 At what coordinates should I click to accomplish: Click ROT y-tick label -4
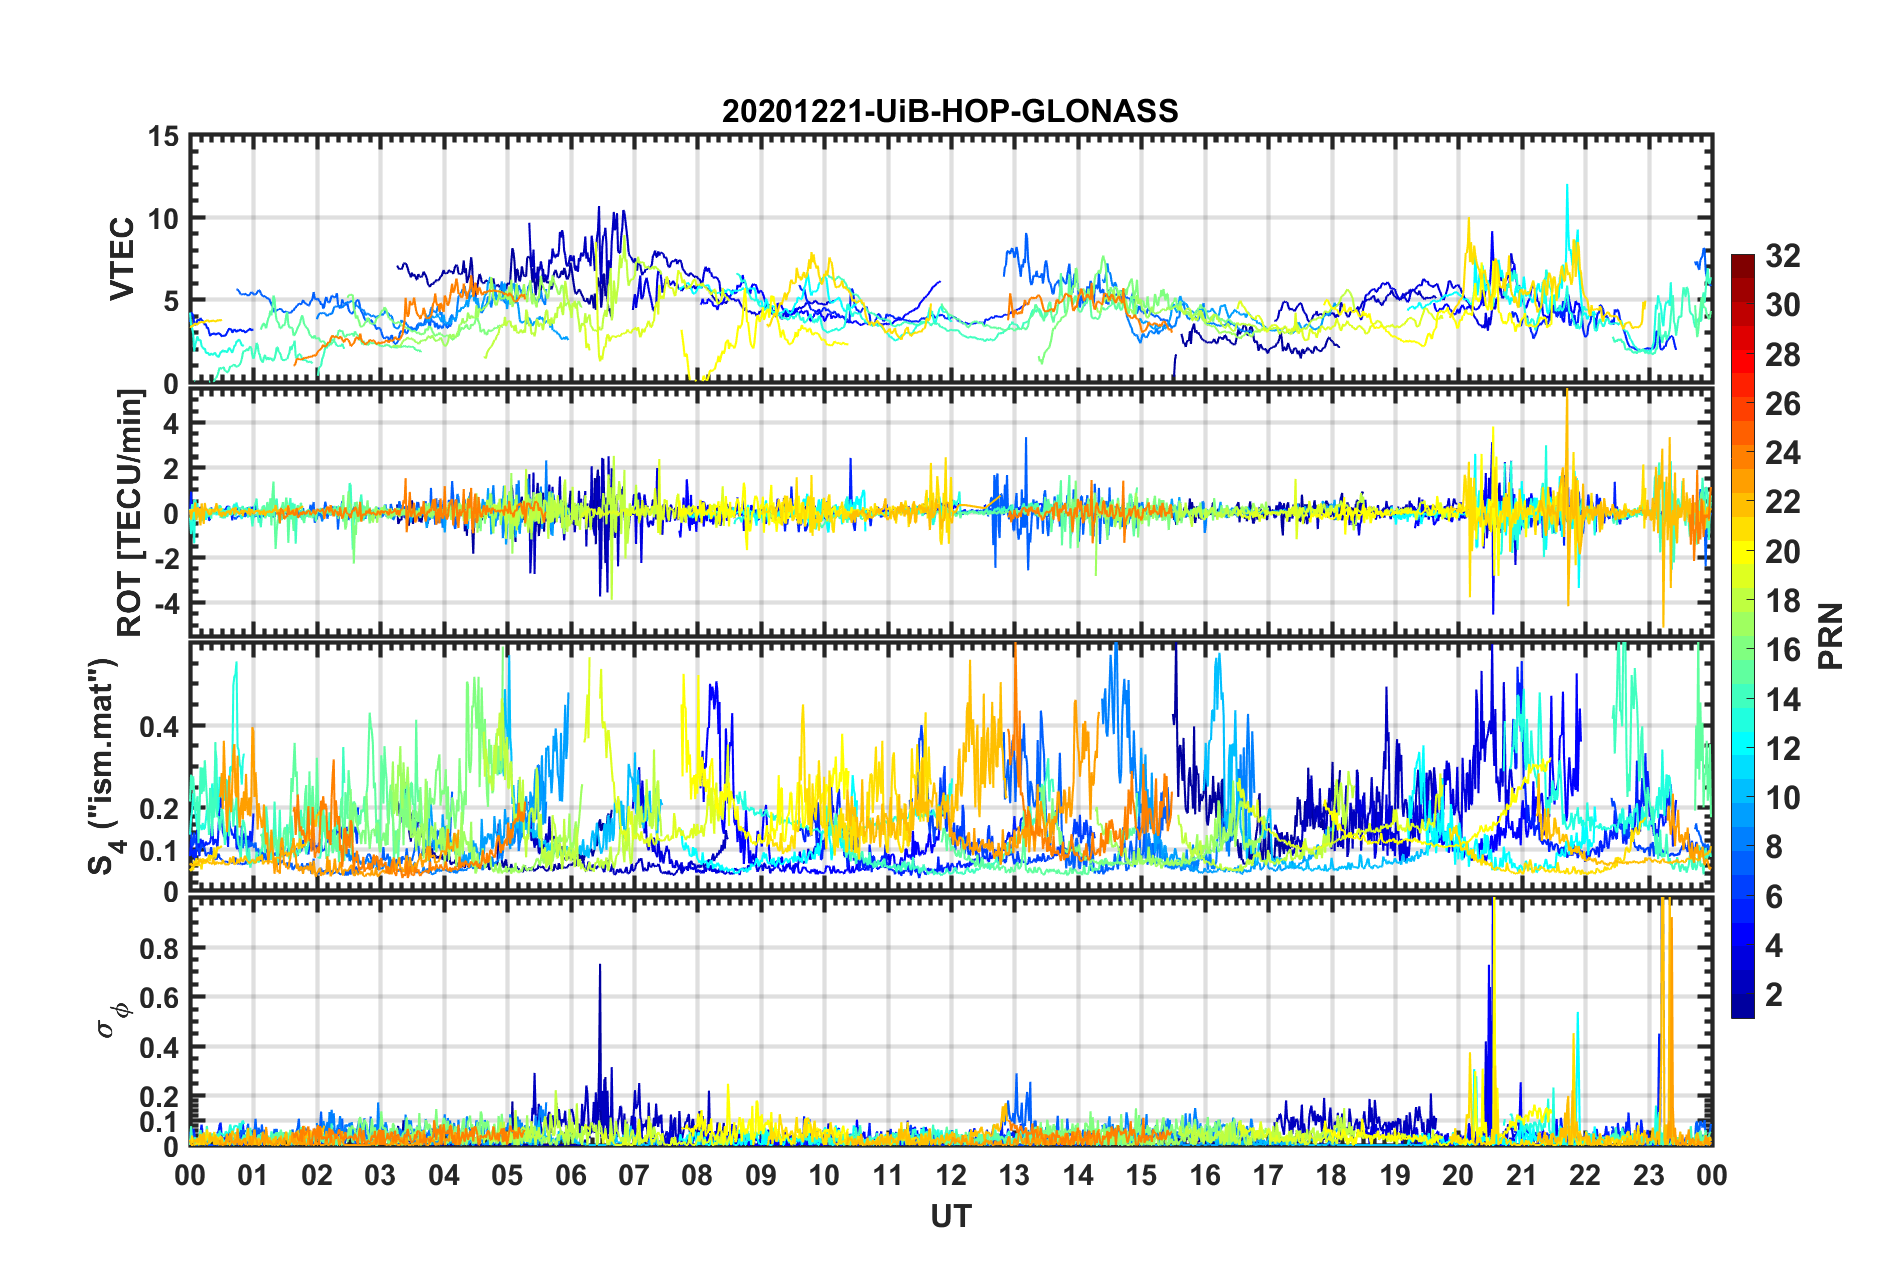pyautogui.click(x=165, y=603)
